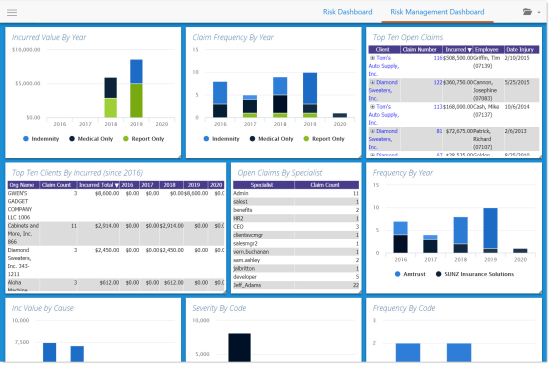The width and height of the screenshot is (550, 365).
Task: Open claim number 122 link
Action: pyautogui.click(x=438, y=82)
